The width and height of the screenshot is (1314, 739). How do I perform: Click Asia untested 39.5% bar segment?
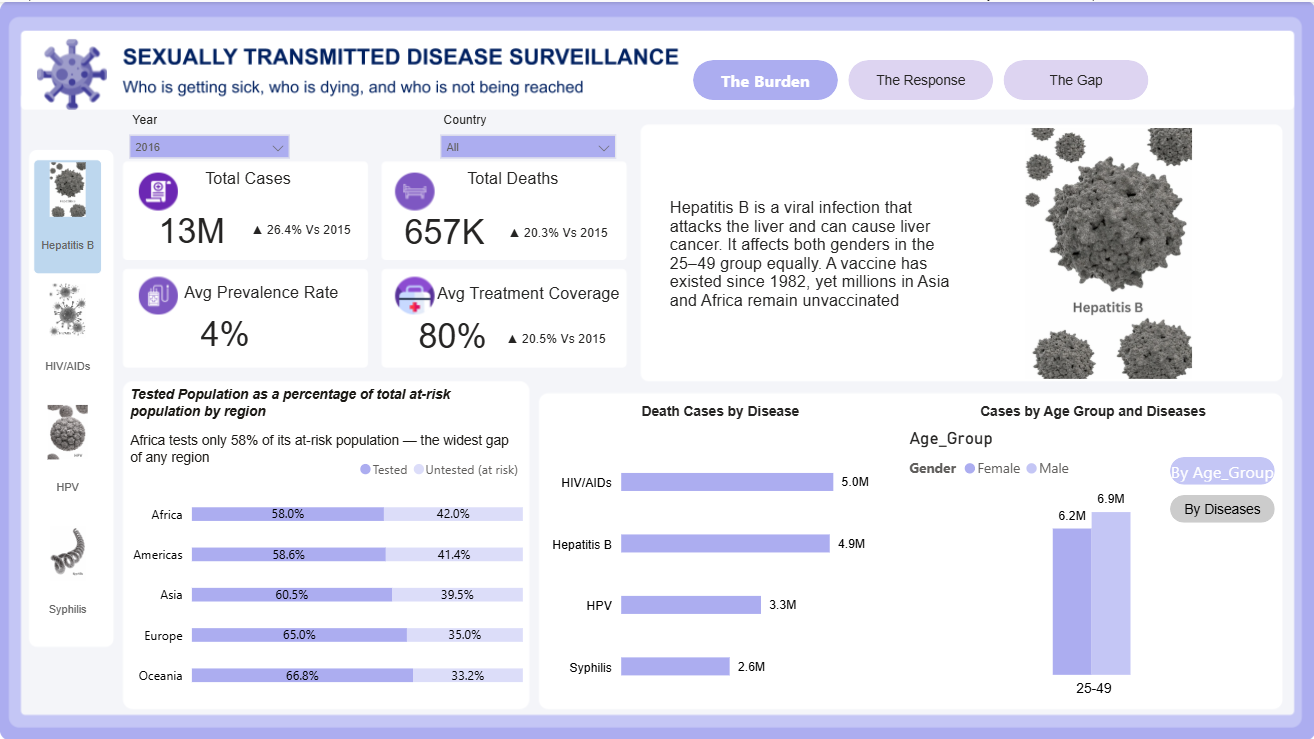457,594
